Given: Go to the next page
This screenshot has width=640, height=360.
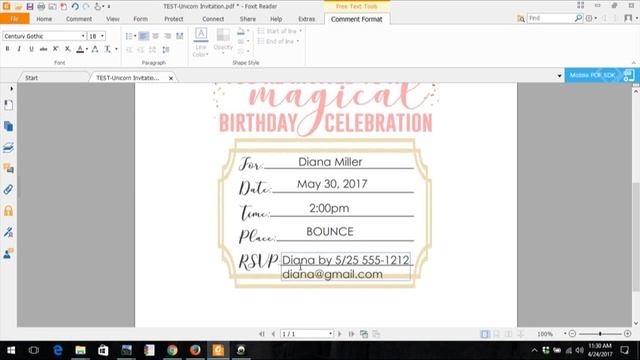Looking at the screenshot, I should click(x=340, y=334).
